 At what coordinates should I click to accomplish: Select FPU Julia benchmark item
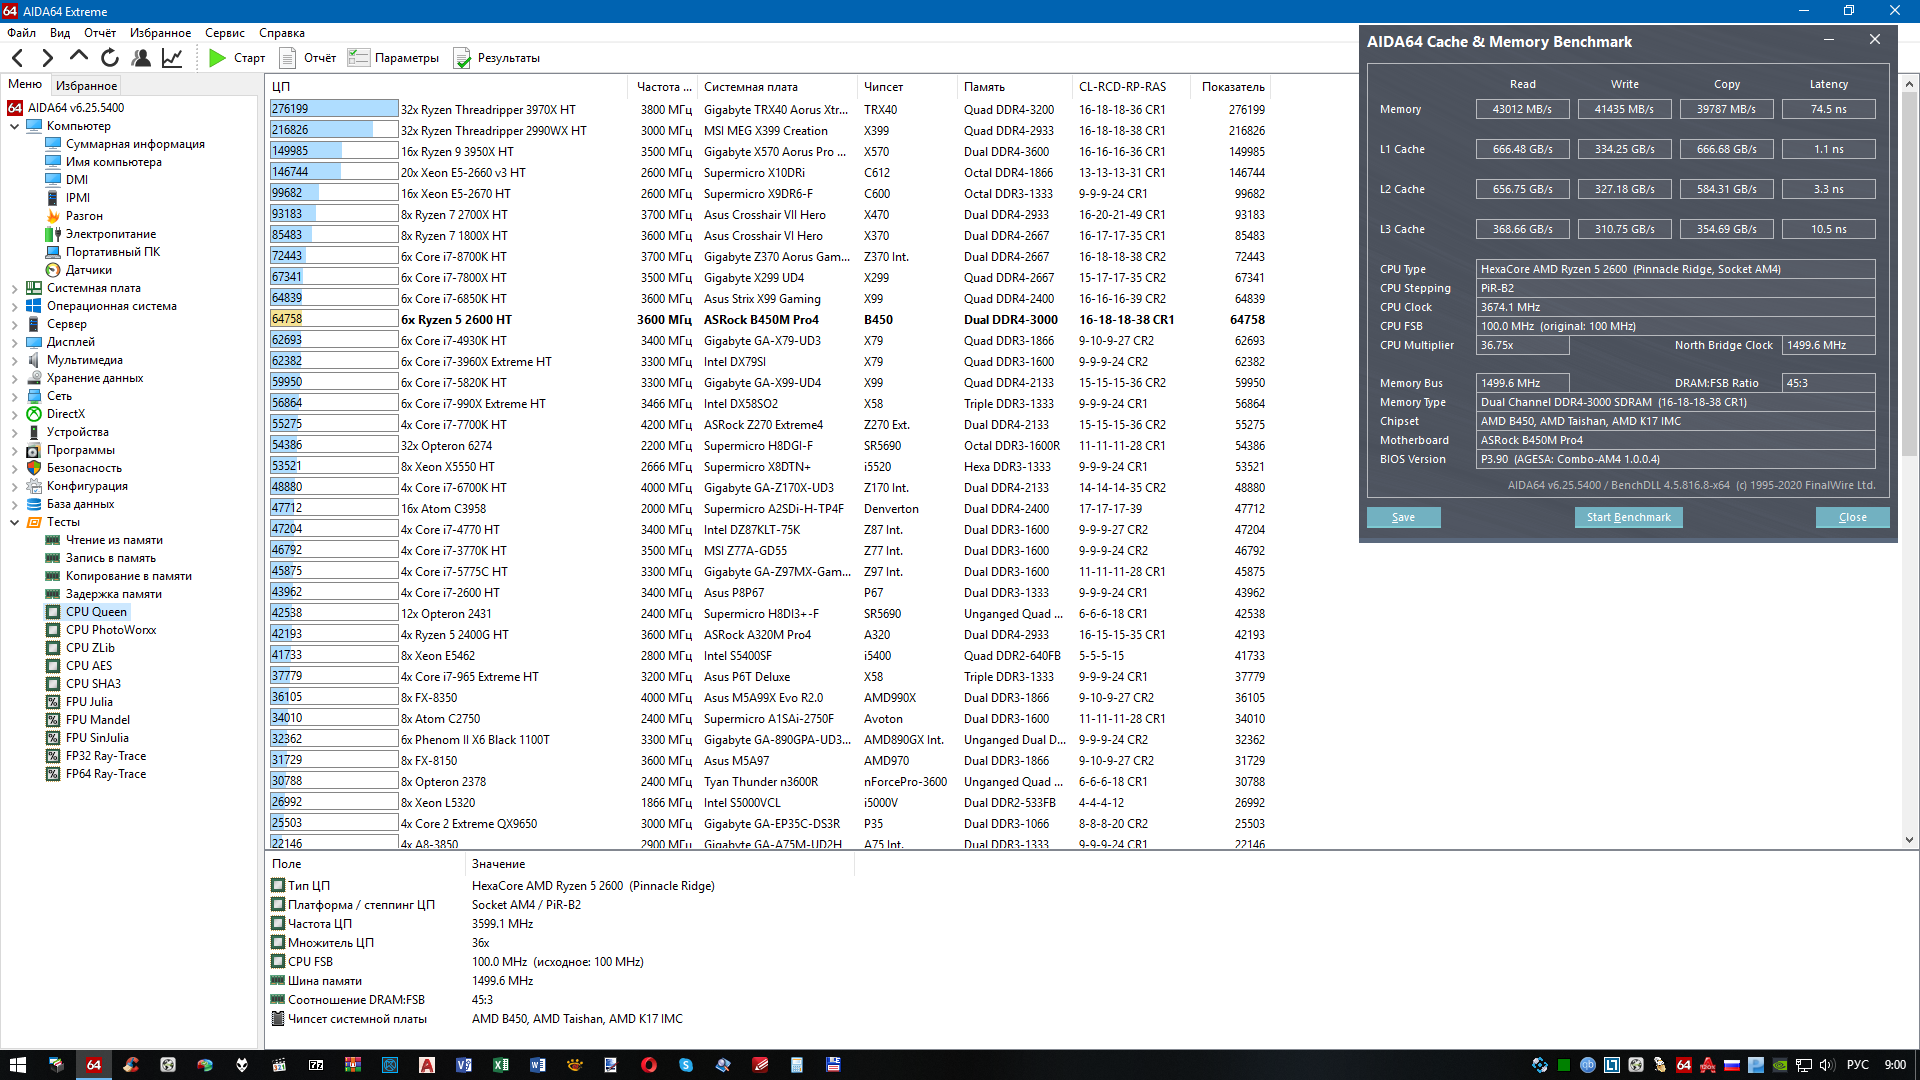[89, 702]
